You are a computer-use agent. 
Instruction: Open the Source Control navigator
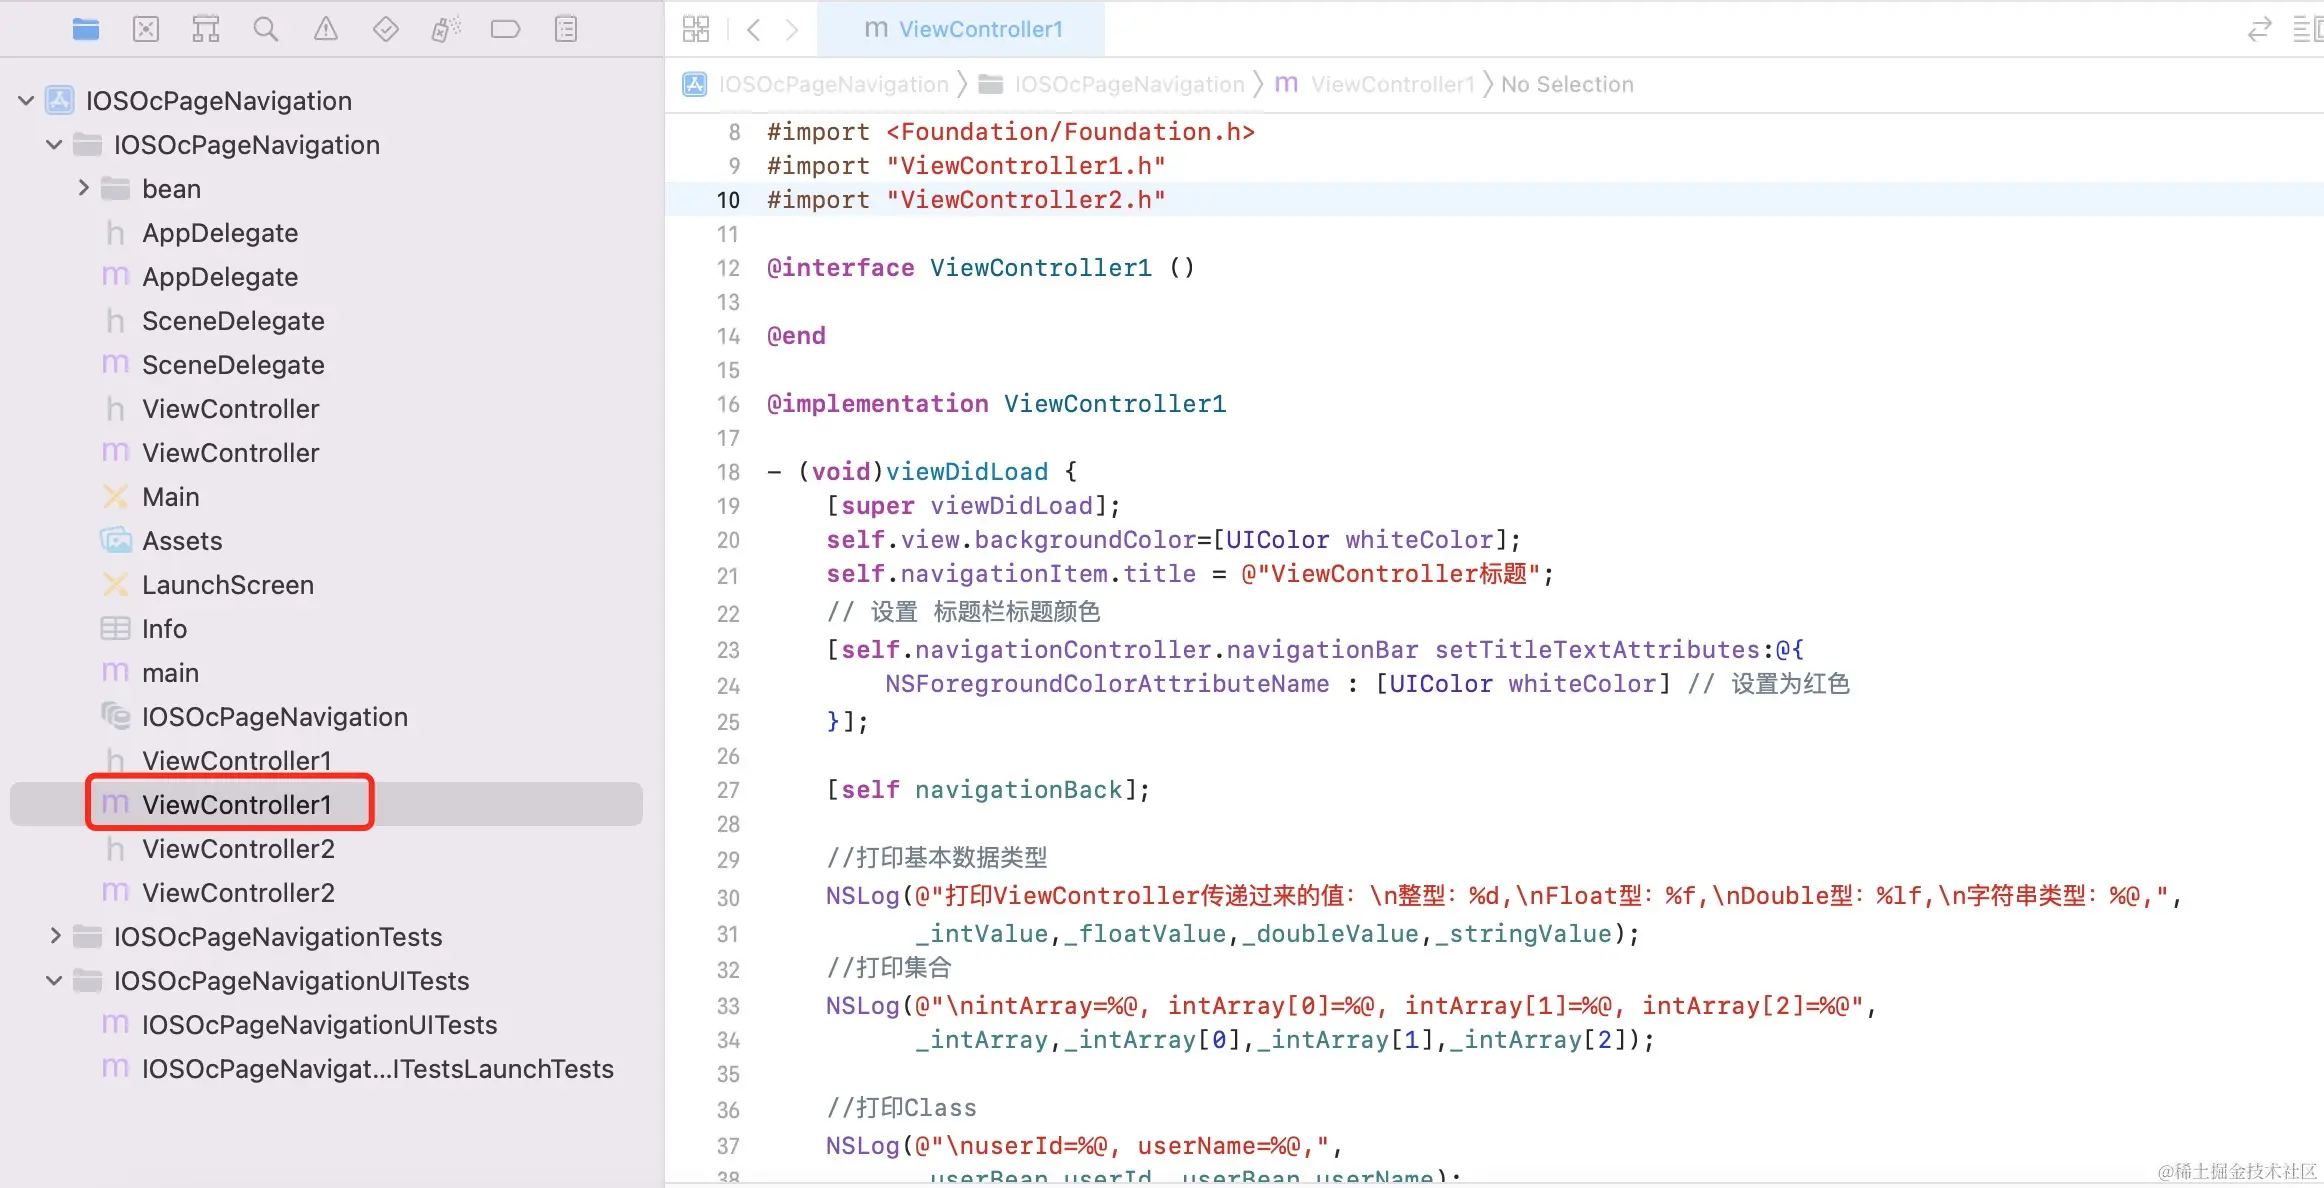pyautogui.click(x=146, y=29)
